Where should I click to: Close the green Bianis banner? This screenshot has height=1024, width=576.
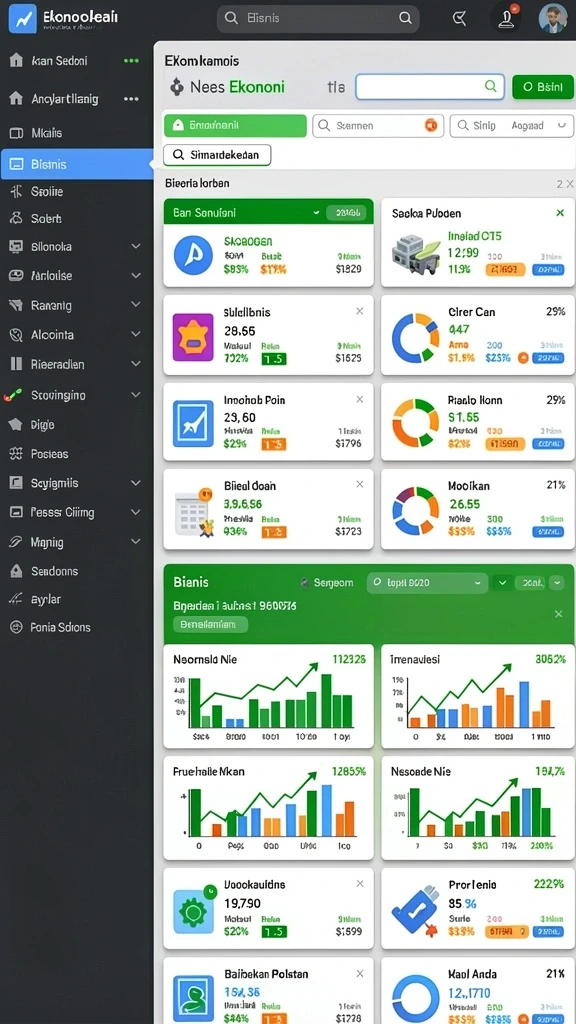click(558, 614)
